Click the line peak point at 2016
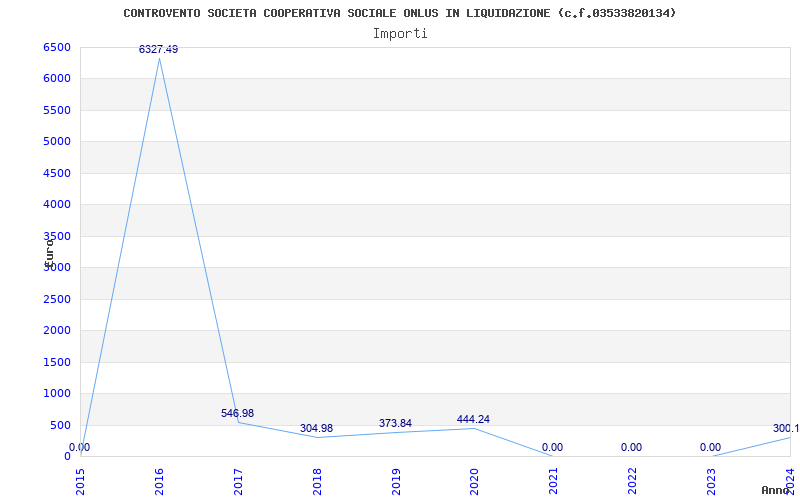This screenshot has width=800, height=500. 159,58
